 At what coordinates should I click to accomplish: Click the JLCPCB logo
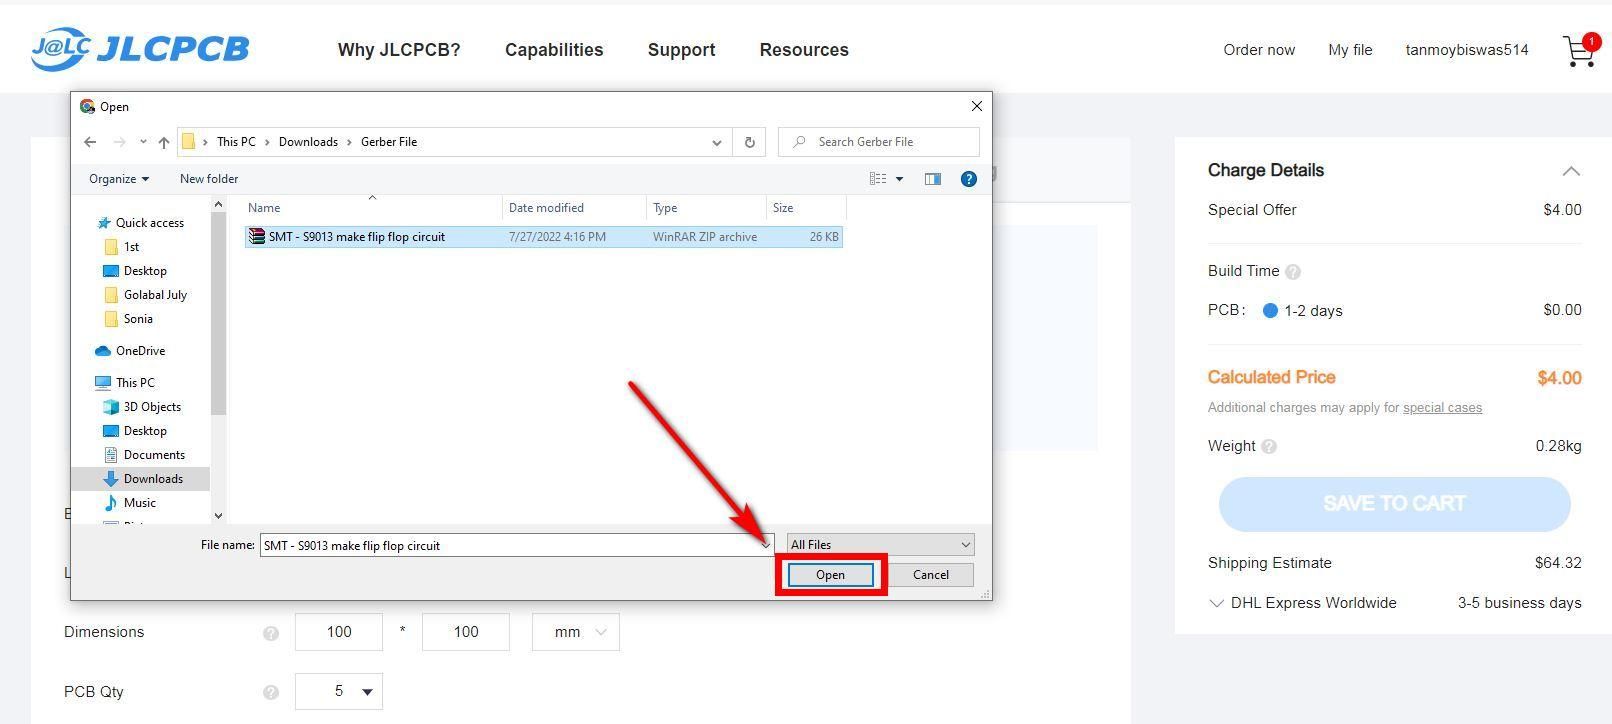[140, 49]
